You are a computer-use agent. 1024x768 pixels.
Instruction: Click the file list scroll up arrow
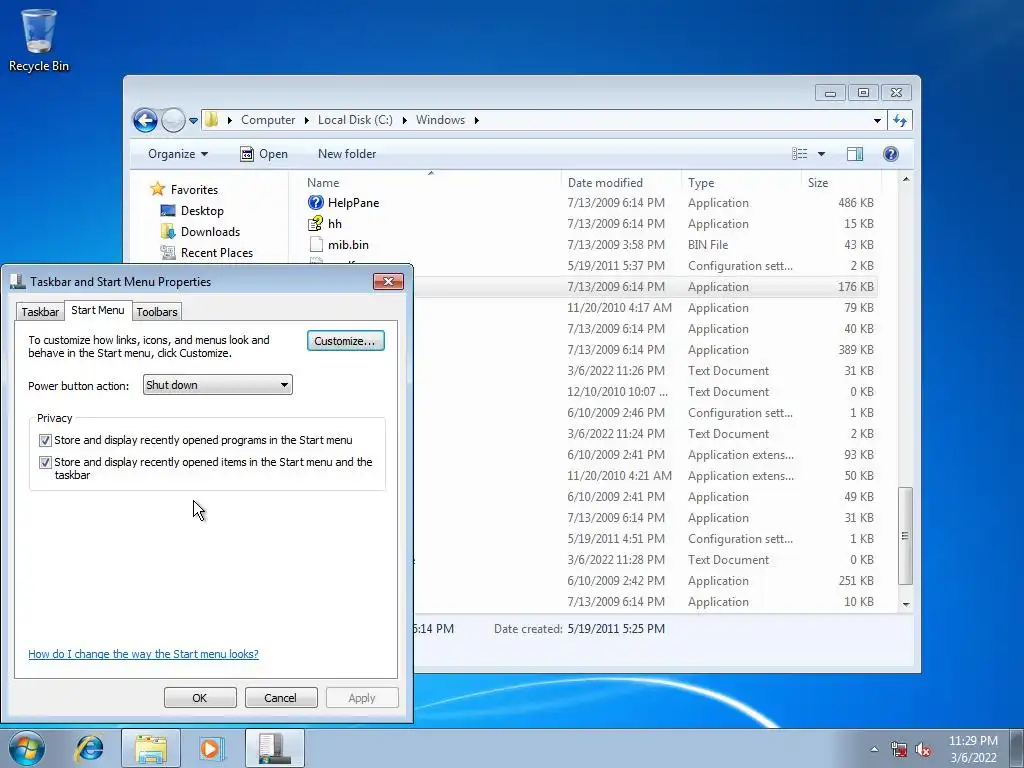pos(906,180)
